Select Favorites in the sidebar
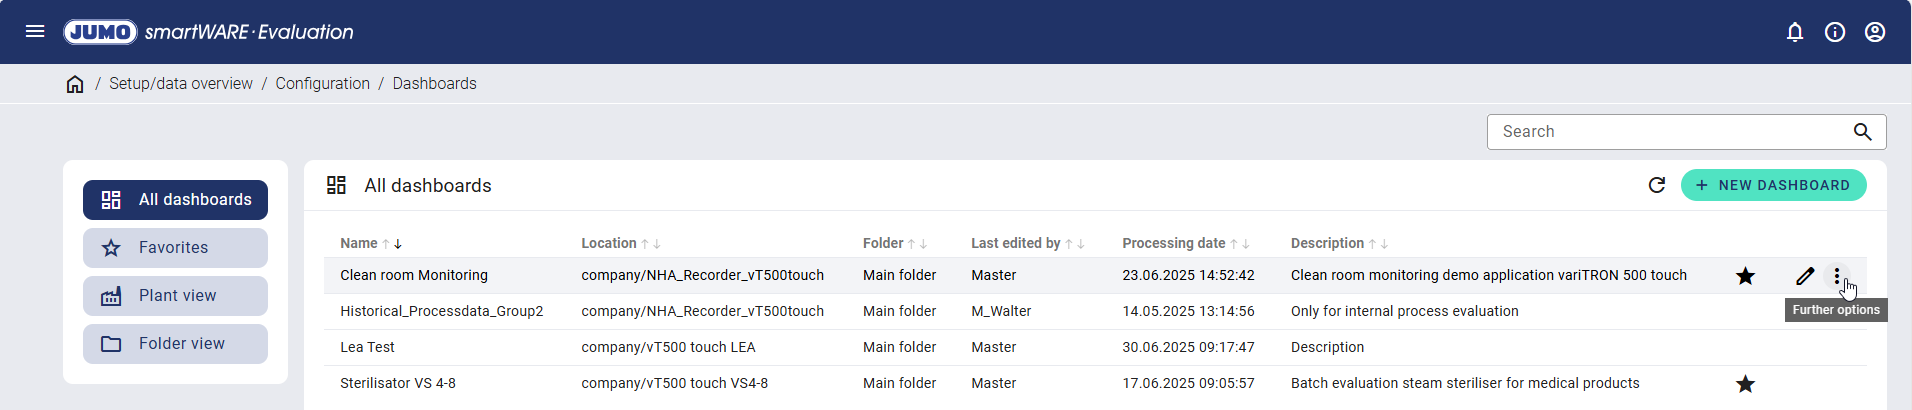1912x410 pixels. click(175, 248)
